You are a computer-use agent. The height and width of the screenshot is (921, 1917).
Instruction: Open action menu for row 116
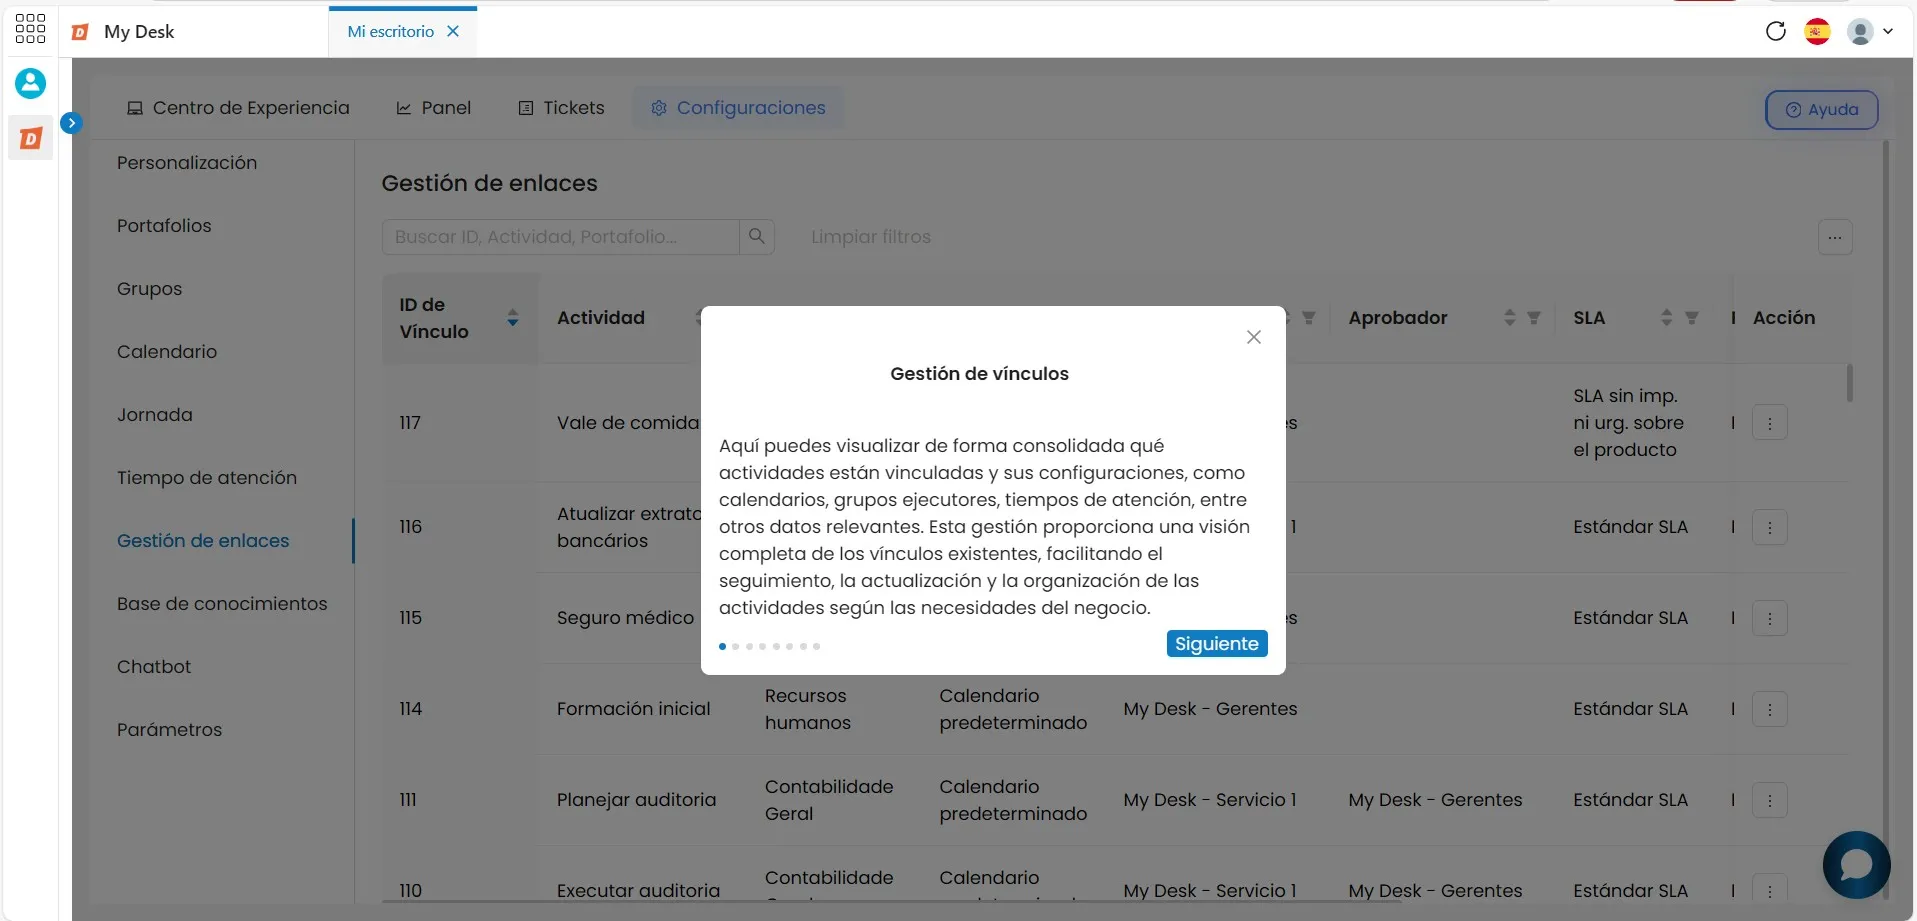pos(1770,527)
